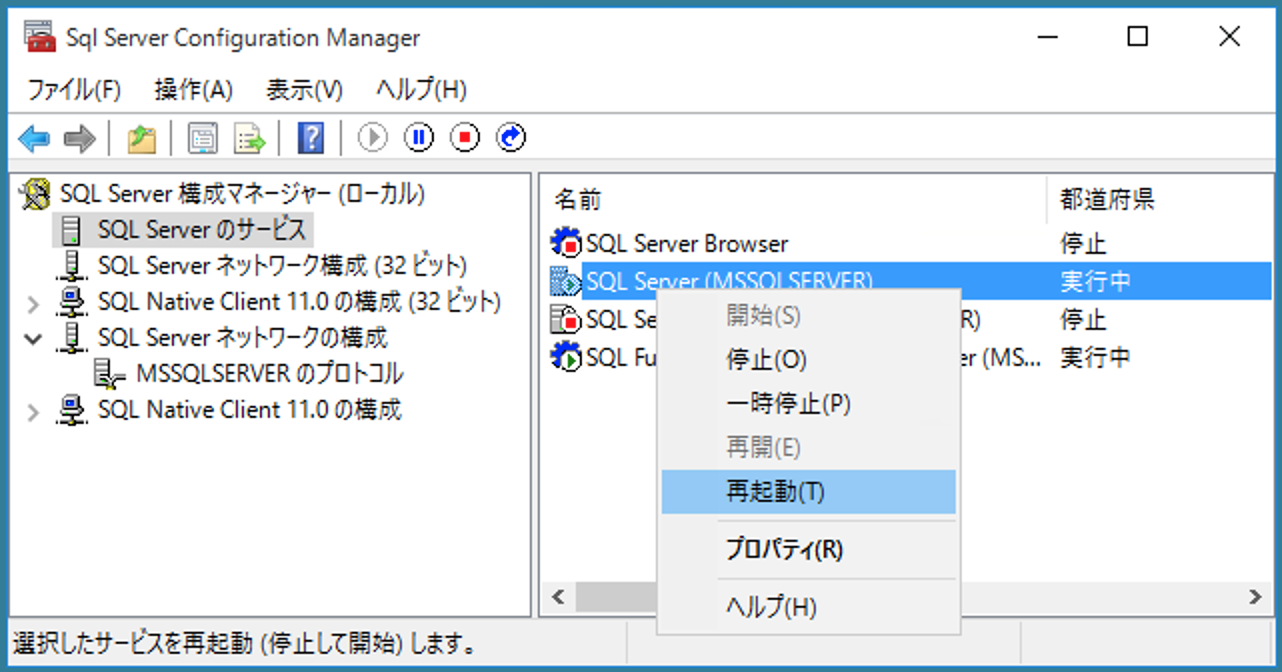Click the SQL Server 構成マネージャー root icon
This screenshot has width=1282, height=672.
35,193
